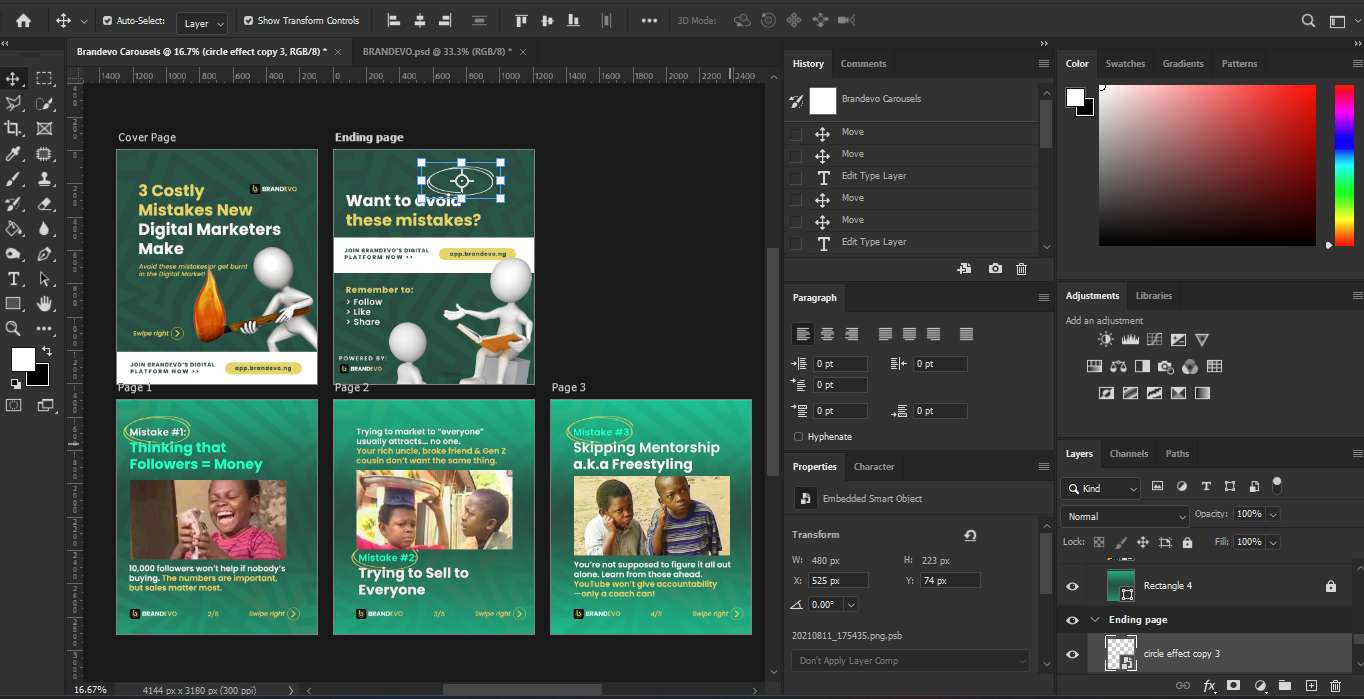The image size is (1364, 699).
Task: Open the Libraries tab
Action: tap(1153, 296)
